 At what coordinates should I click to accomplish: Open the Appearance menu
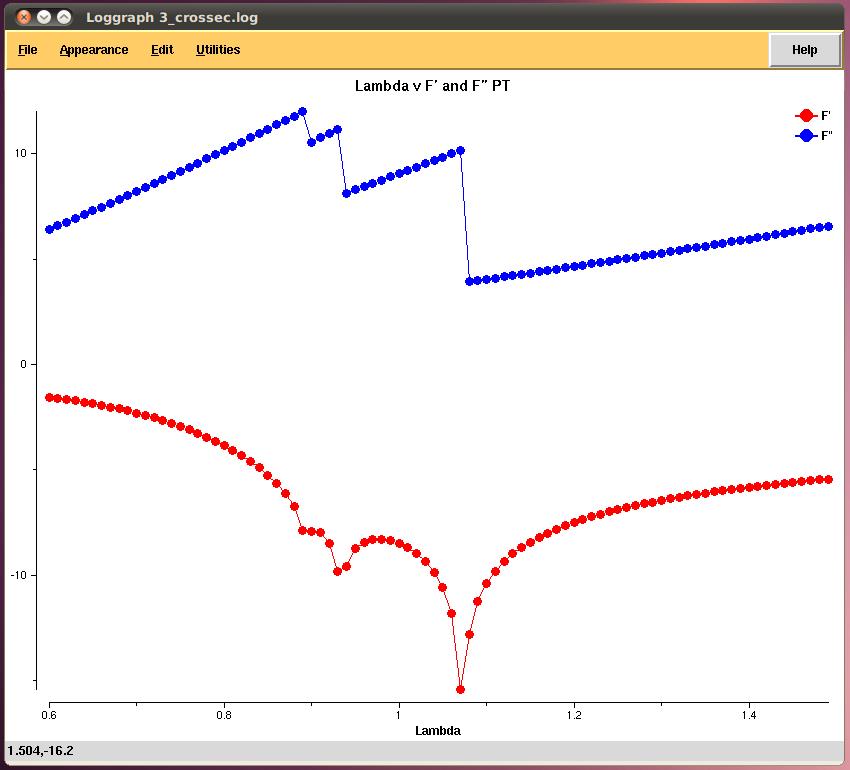click(94, 50)
